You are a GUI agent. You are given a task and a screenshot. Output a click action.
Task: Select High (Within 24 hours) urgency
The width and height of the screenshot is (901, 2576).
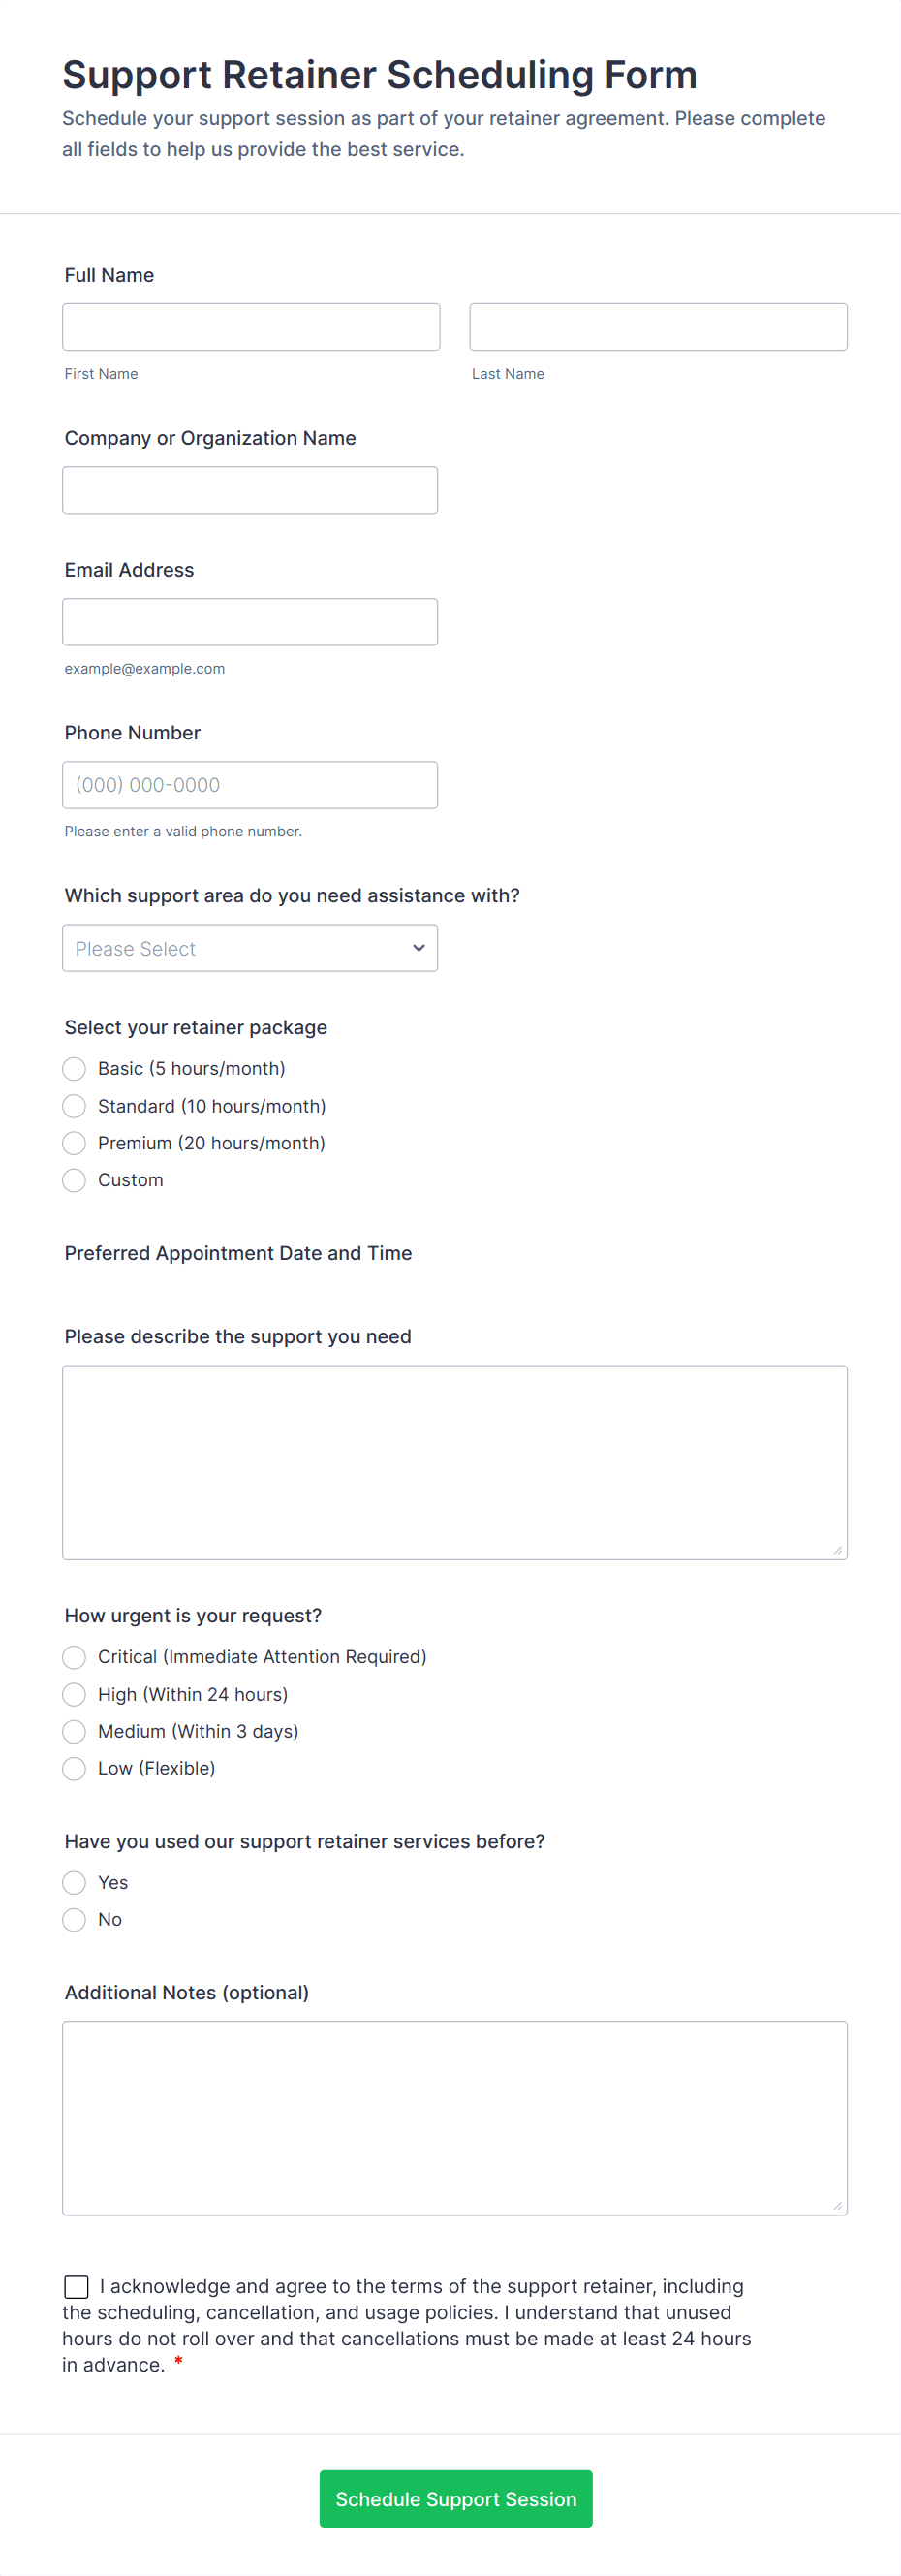[x=75, y=1694]
